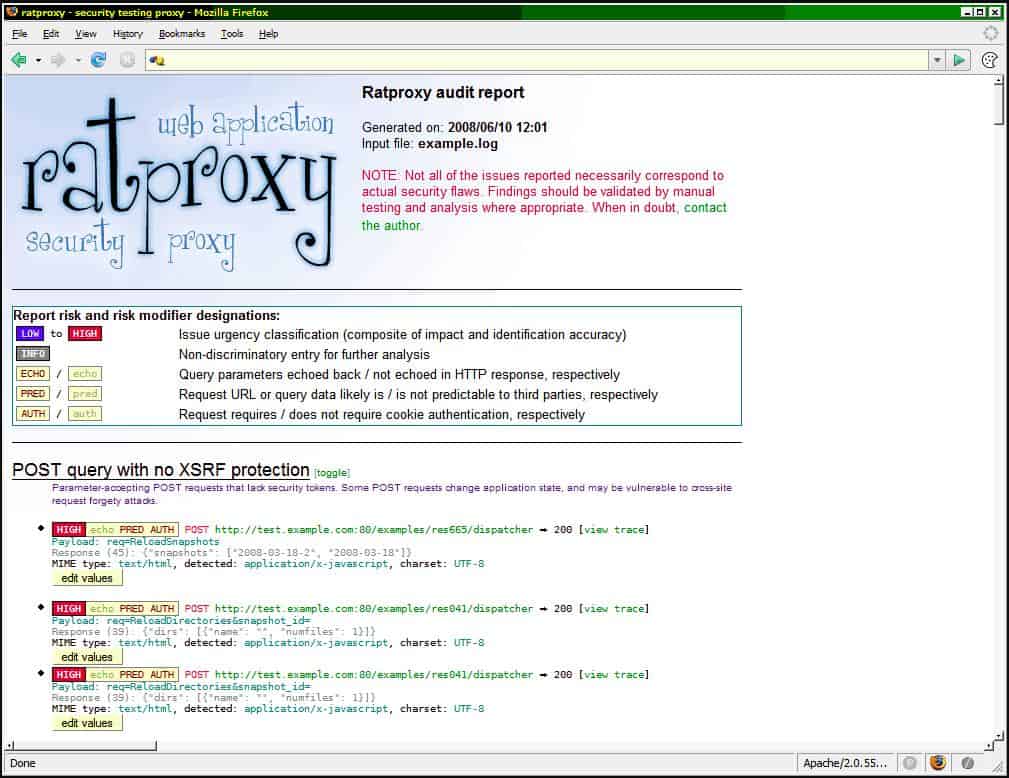Open the Forward button history dropdown arrow
Viewport: 1009px width, 778px height.
tap(78, 60)
